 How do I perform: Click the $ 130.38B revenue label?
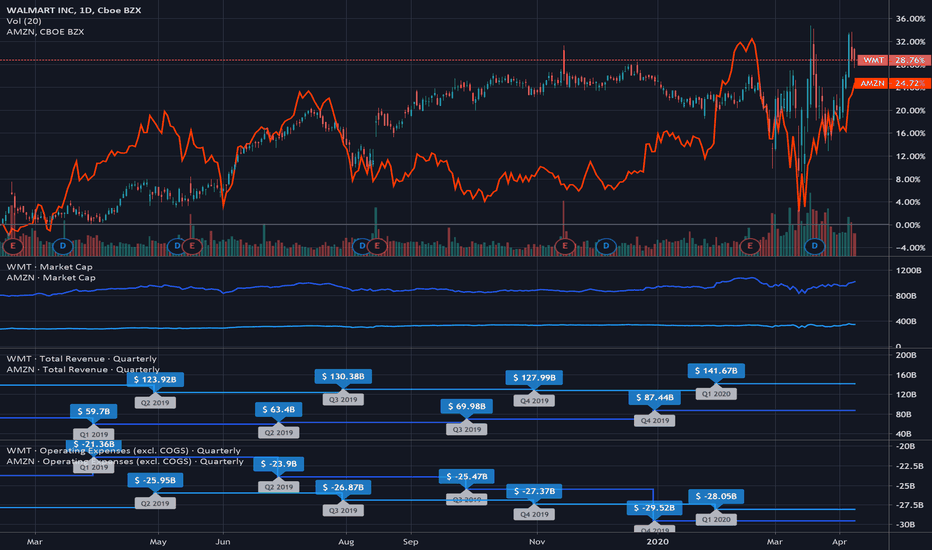coord(343,376)
